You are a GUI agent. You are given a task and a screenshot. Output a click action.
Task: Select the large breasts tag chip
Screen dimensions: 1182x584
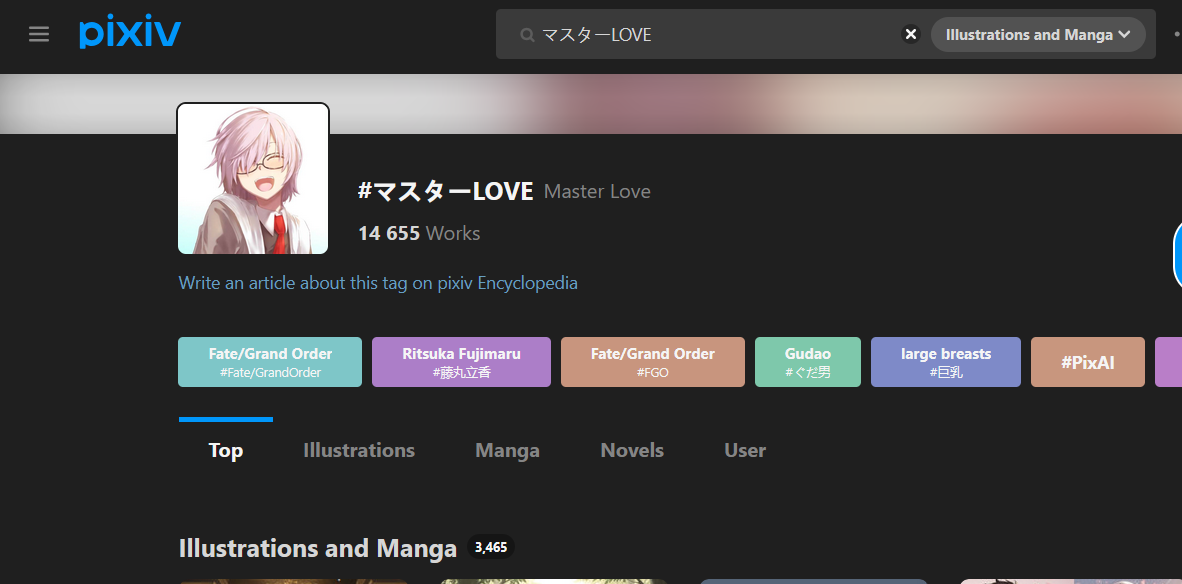click(x=945, y=362)
